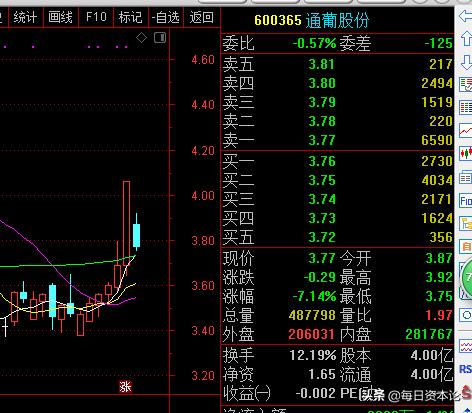The width and height of the screenshot is (472, 413).
Task: Click the F10 sidebar icon
Action: point(466,201)
